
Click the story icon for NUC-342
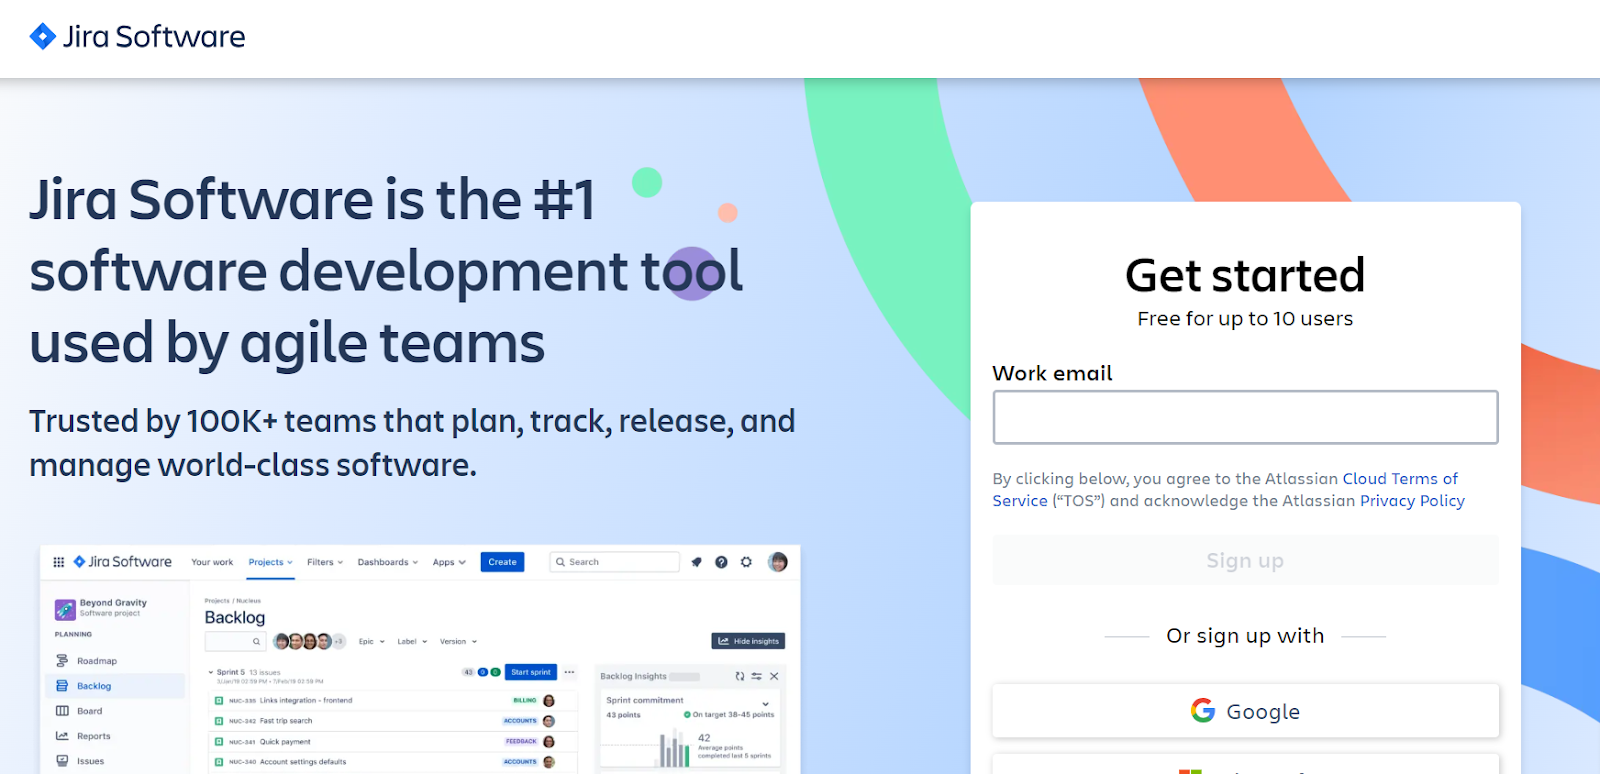coord(219,721)
